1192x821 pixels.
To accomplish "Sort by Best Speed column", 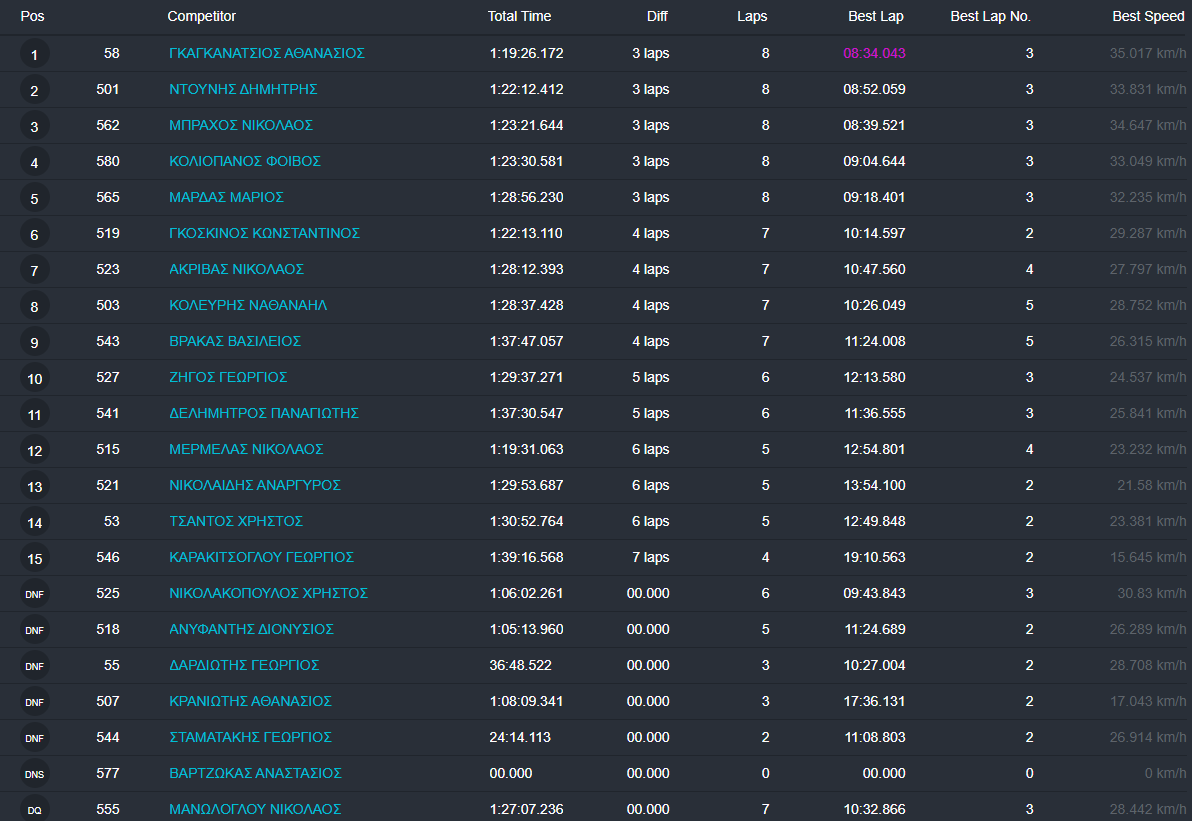I will pos(1148,16).
